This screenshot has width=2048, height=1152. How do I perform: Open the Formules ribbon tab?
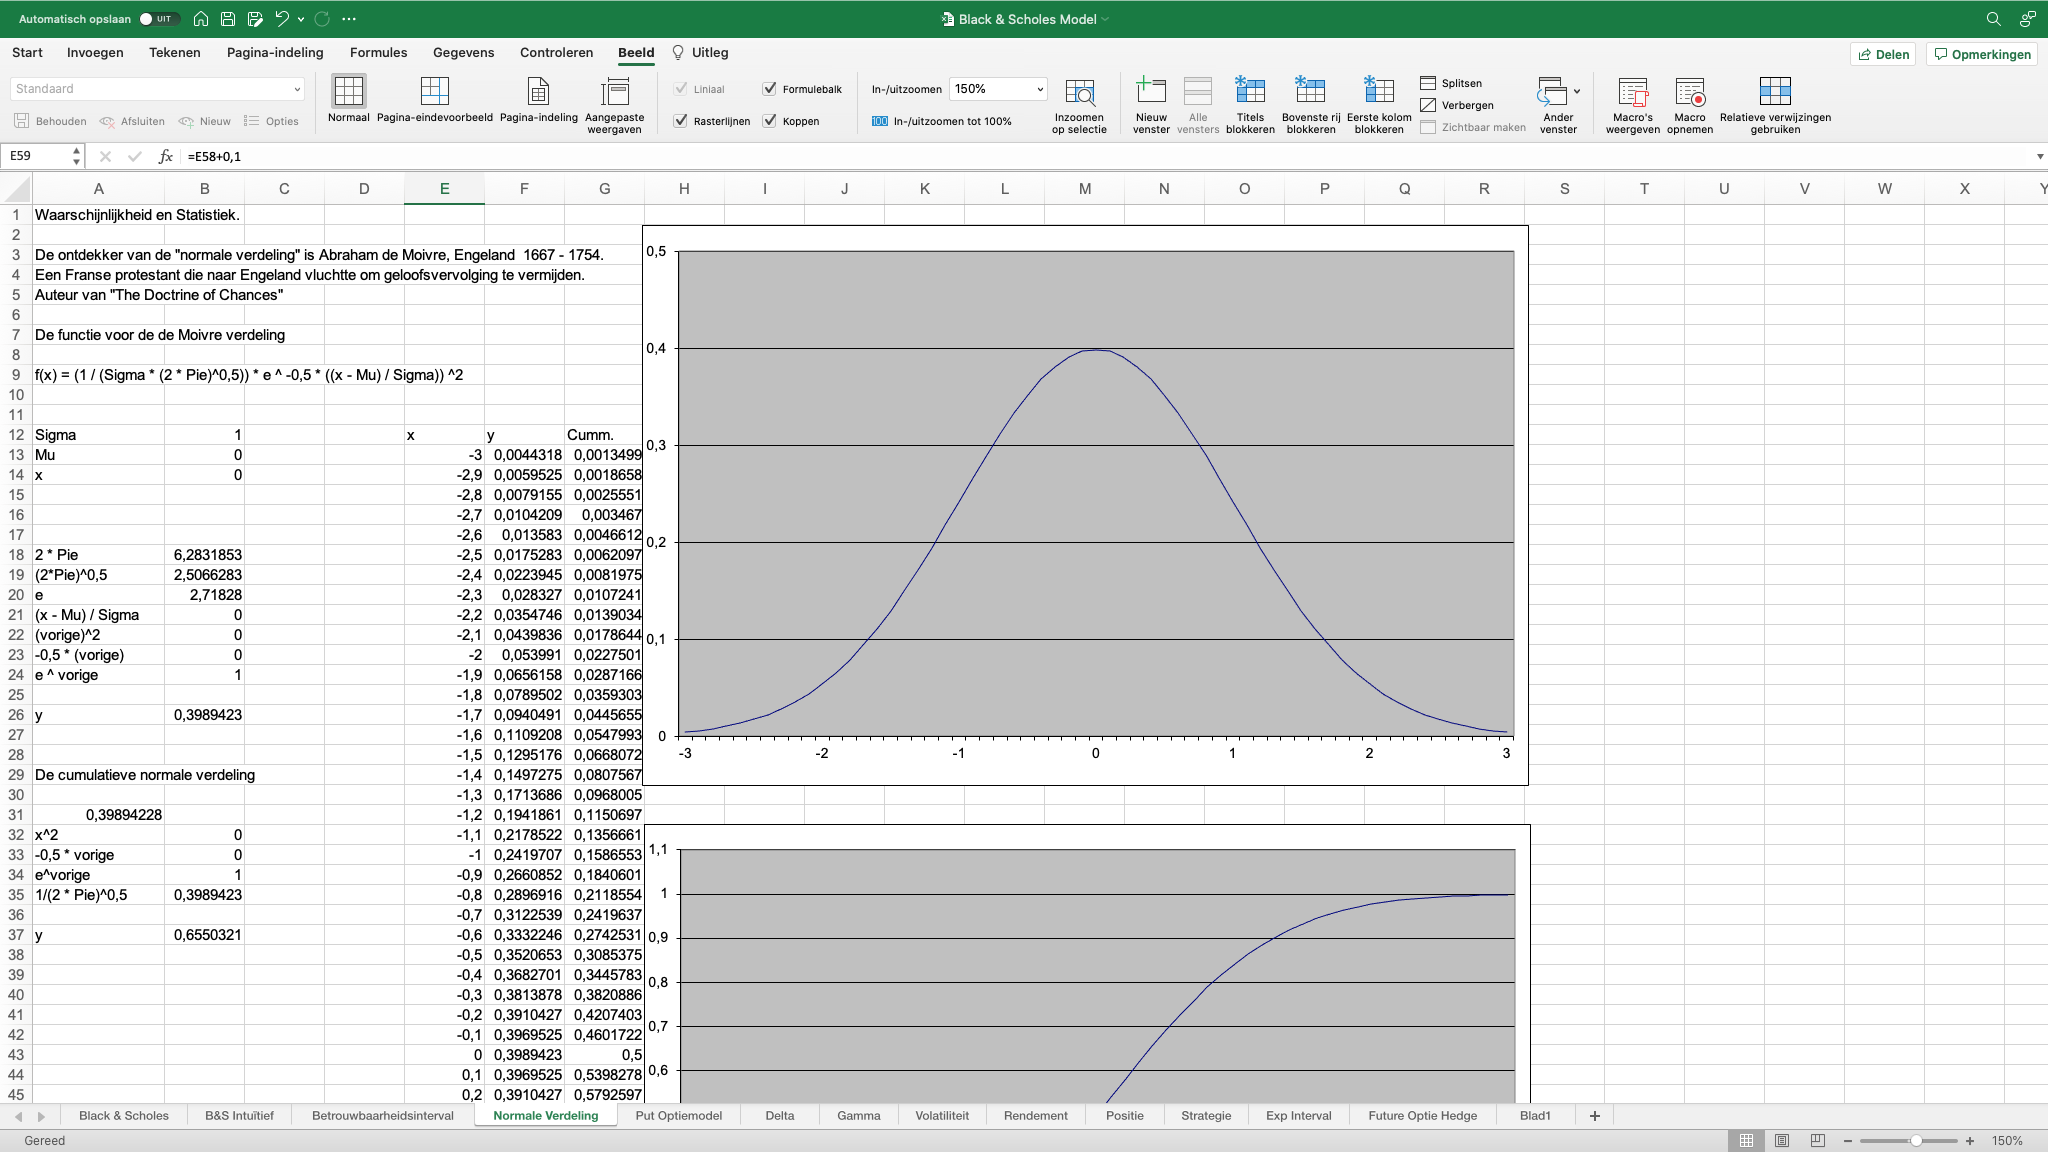point(378,53)
